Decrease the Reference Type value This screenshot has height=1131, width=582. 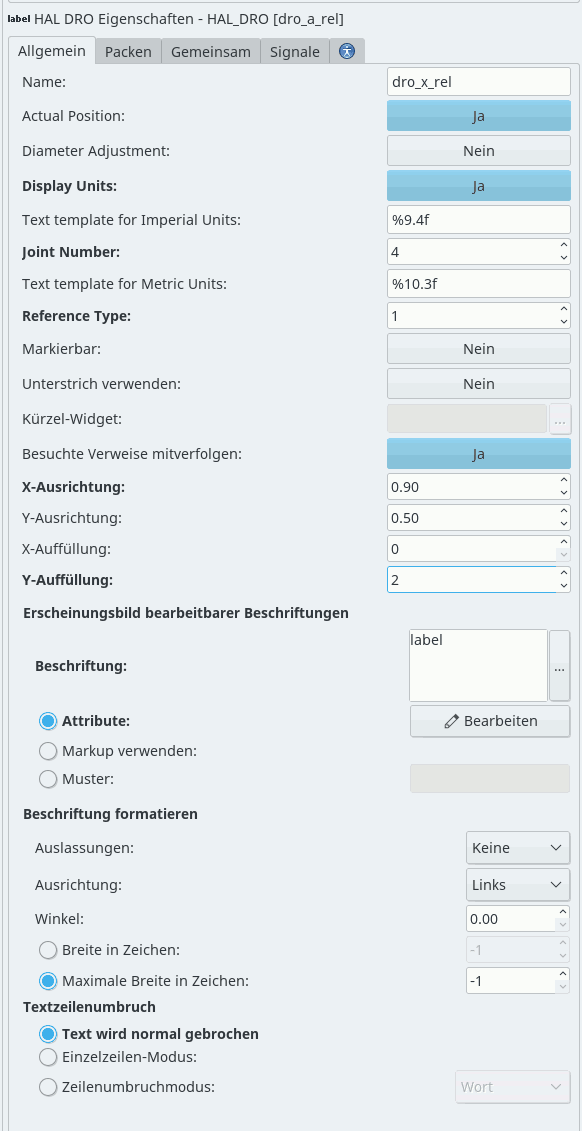[563, 321]
